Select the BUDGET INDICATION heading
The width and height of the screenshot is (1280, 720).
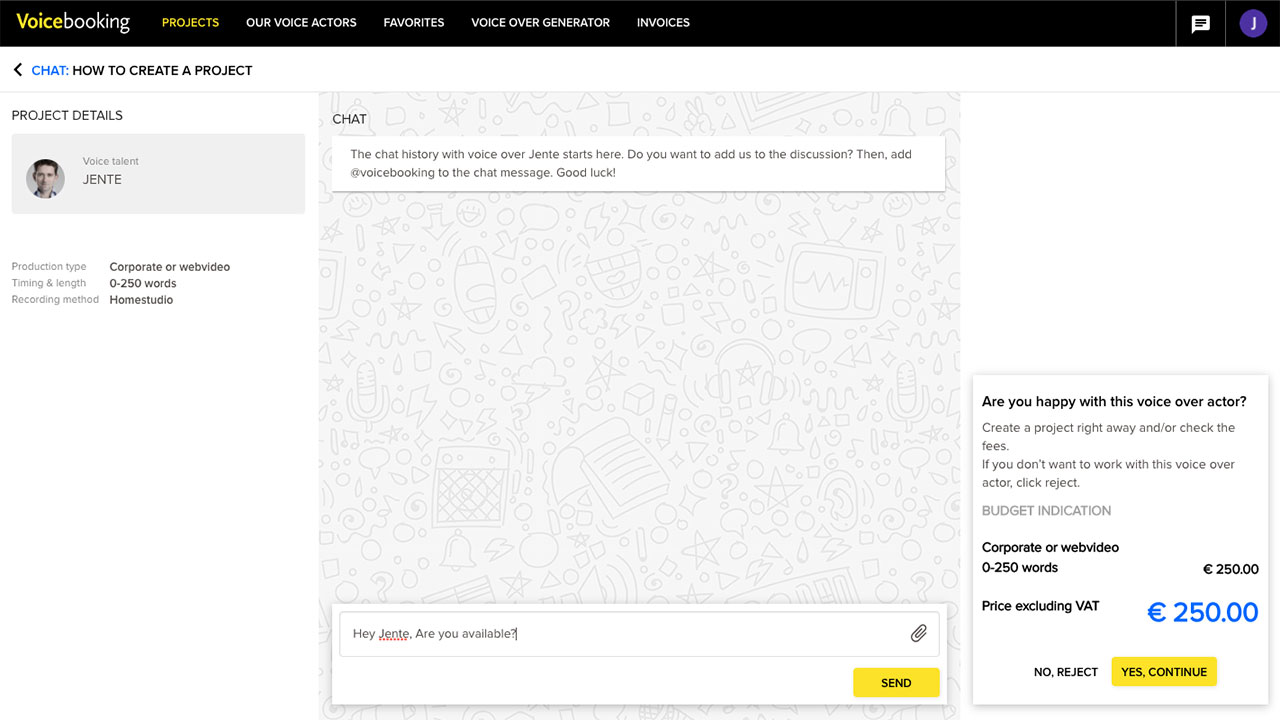click(1046, 510)
